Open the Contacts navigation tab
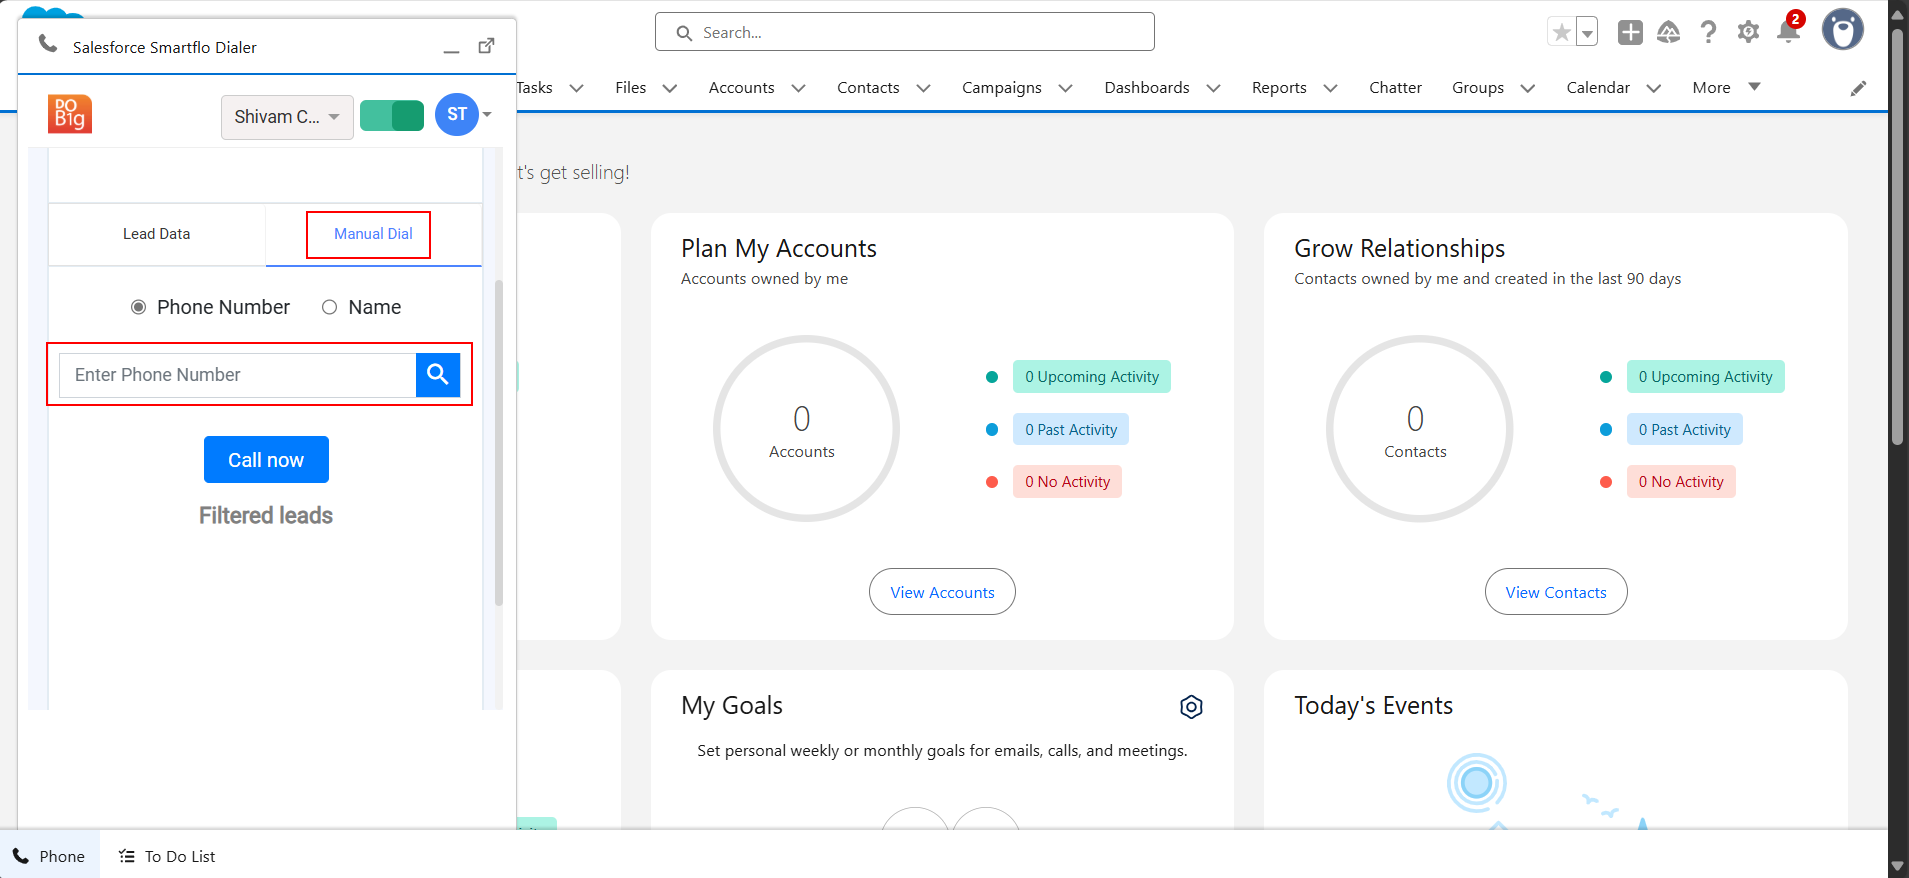The width and height of the screenshot is (1909, 878). (868, 88)
